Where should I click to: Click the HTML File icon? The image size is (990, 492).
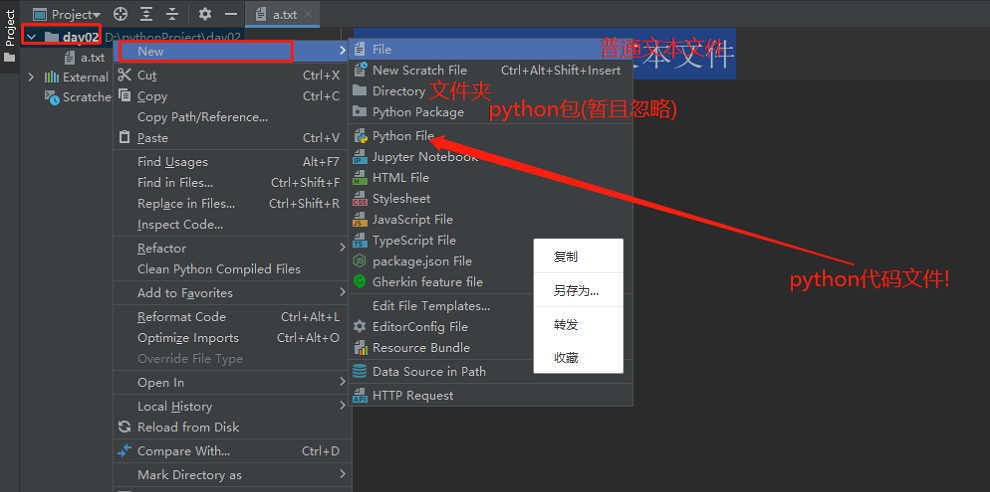(359, 177)
